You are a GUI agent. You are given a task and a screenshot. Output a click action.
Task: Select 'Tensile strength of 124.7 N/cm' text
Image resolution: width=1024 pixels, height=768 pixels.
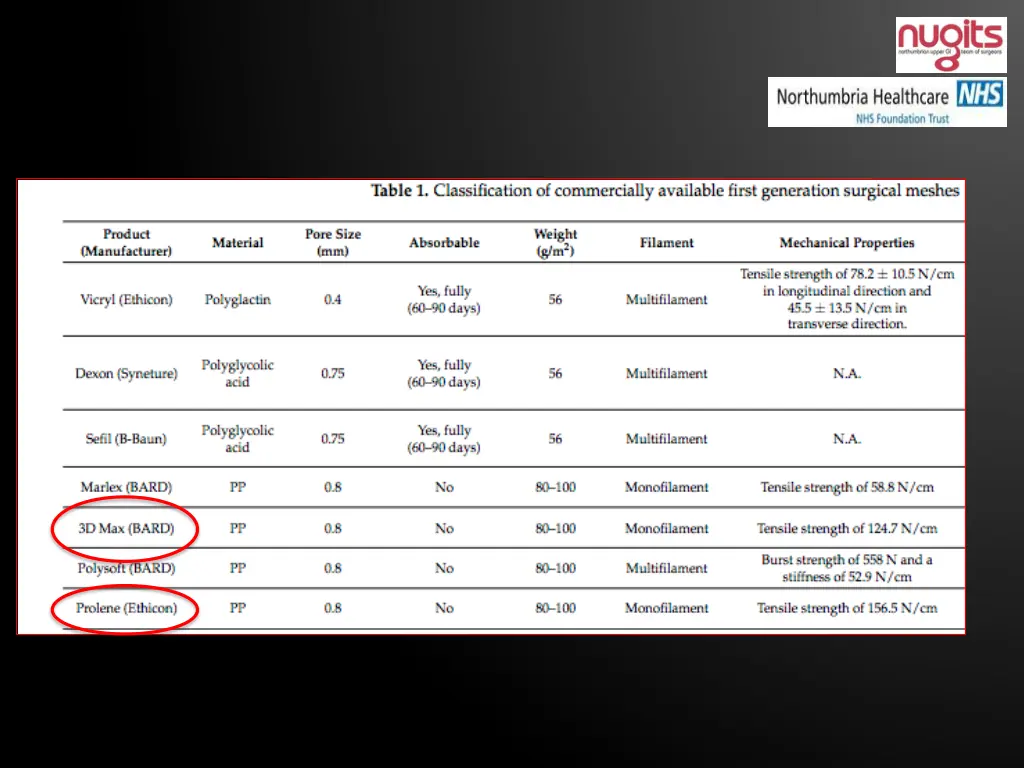(847, 528)
